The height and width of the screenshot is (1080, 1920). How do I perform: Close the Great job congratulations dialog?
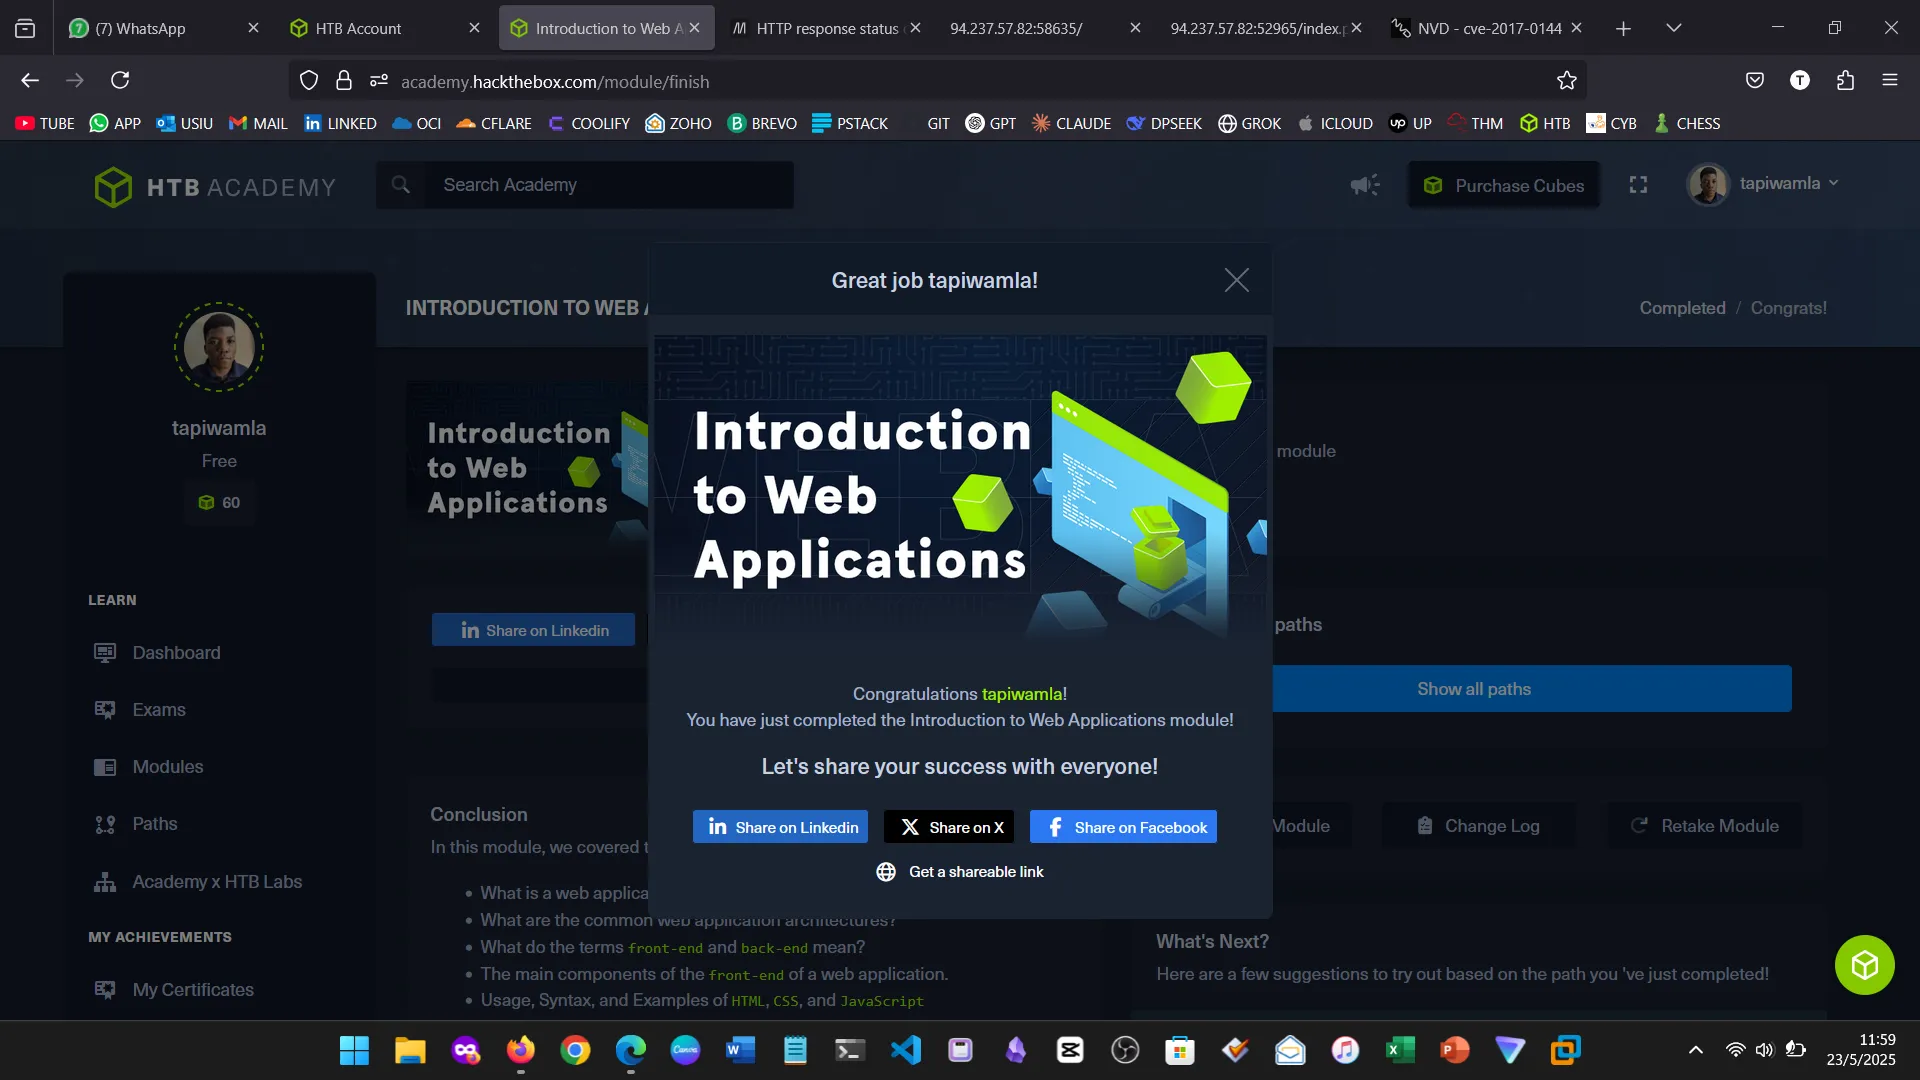coord(1236,280)
